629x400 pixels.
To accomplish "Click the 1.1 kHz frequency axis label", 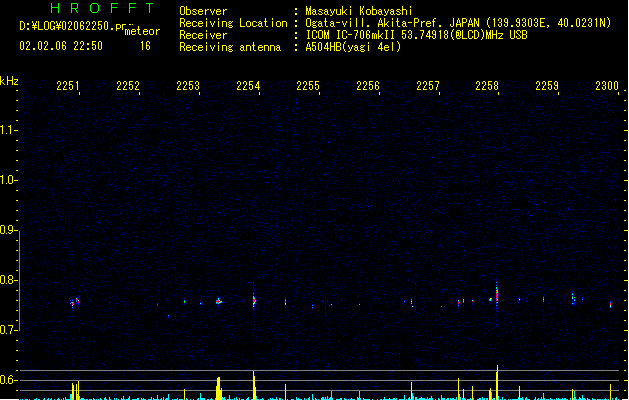I will point(8,130).
